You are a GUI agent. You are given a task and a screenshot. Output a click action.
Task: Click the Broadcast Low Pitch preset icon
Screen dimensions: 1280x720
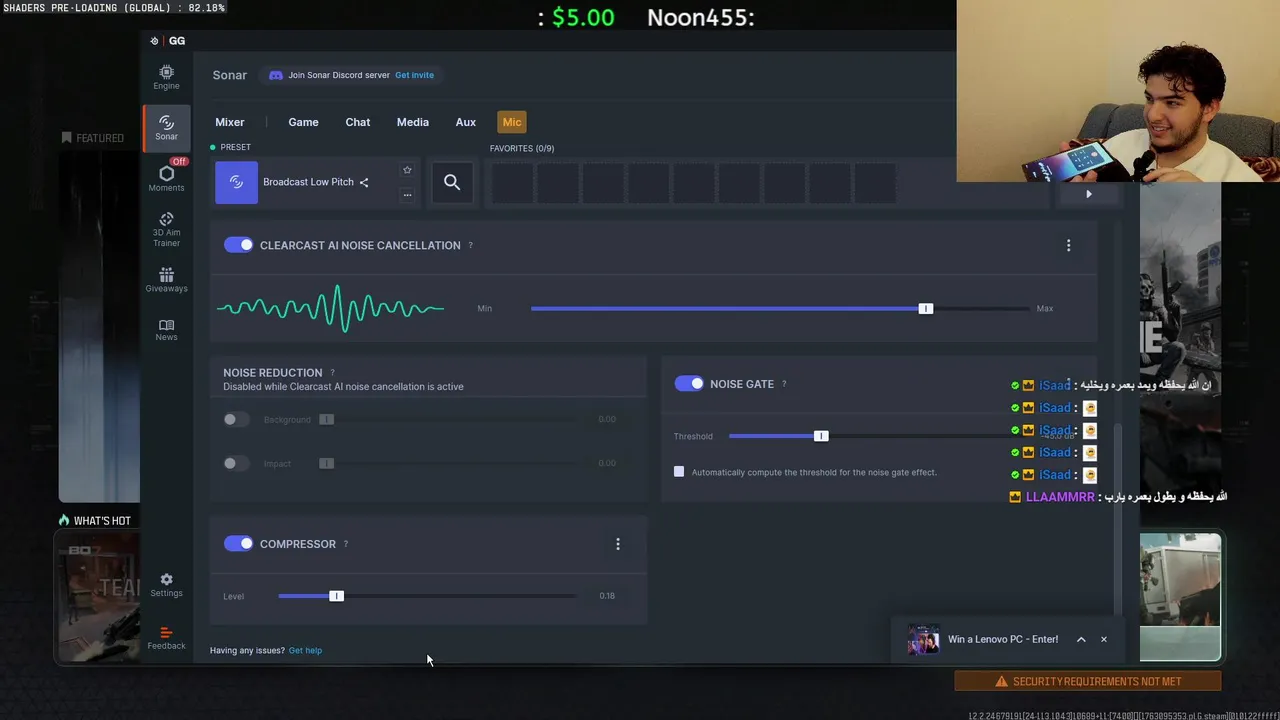click(x=236, y=182)
